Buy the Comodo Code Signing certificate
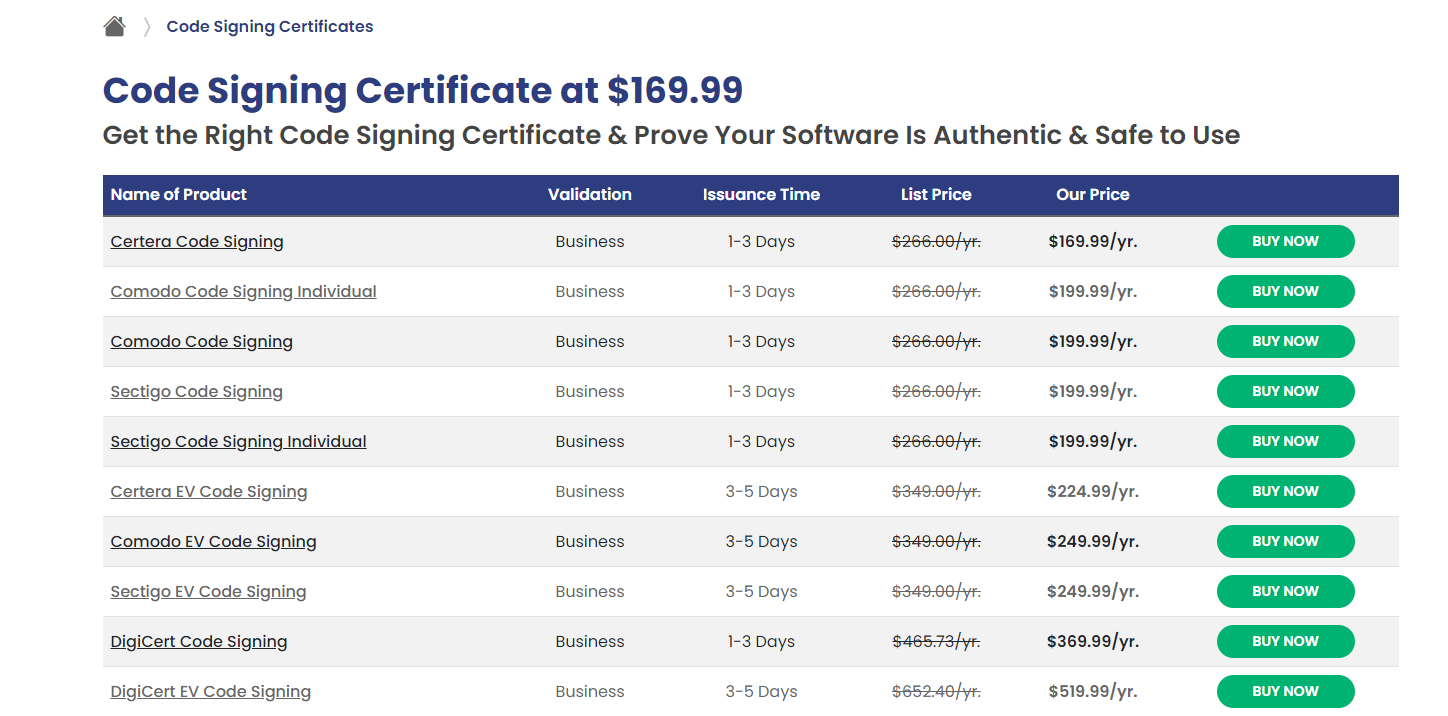Screen dimensions: 1448x716 coord(1285,341)
